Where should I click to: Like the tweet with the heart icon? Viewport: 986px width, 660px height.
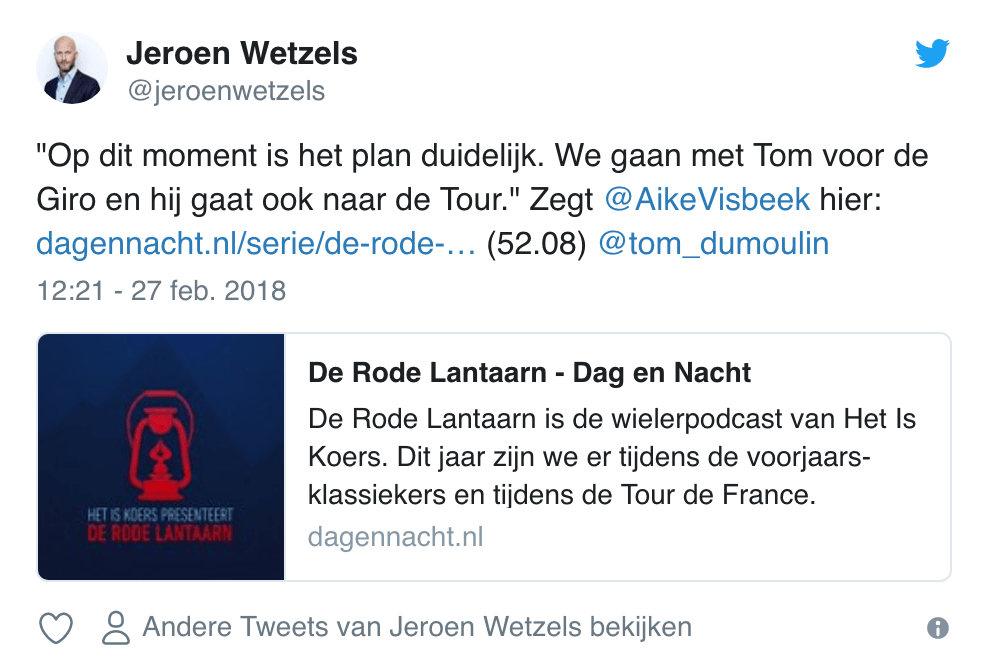(x=55, y=628)
